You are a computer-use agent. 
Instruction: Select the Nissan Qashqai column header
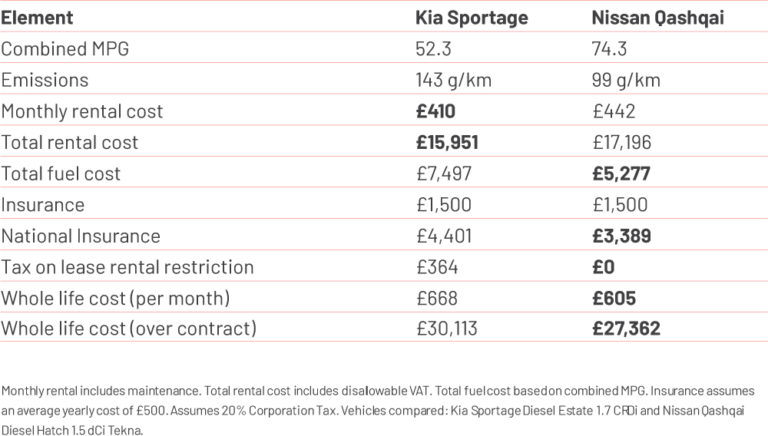[654, 18]
